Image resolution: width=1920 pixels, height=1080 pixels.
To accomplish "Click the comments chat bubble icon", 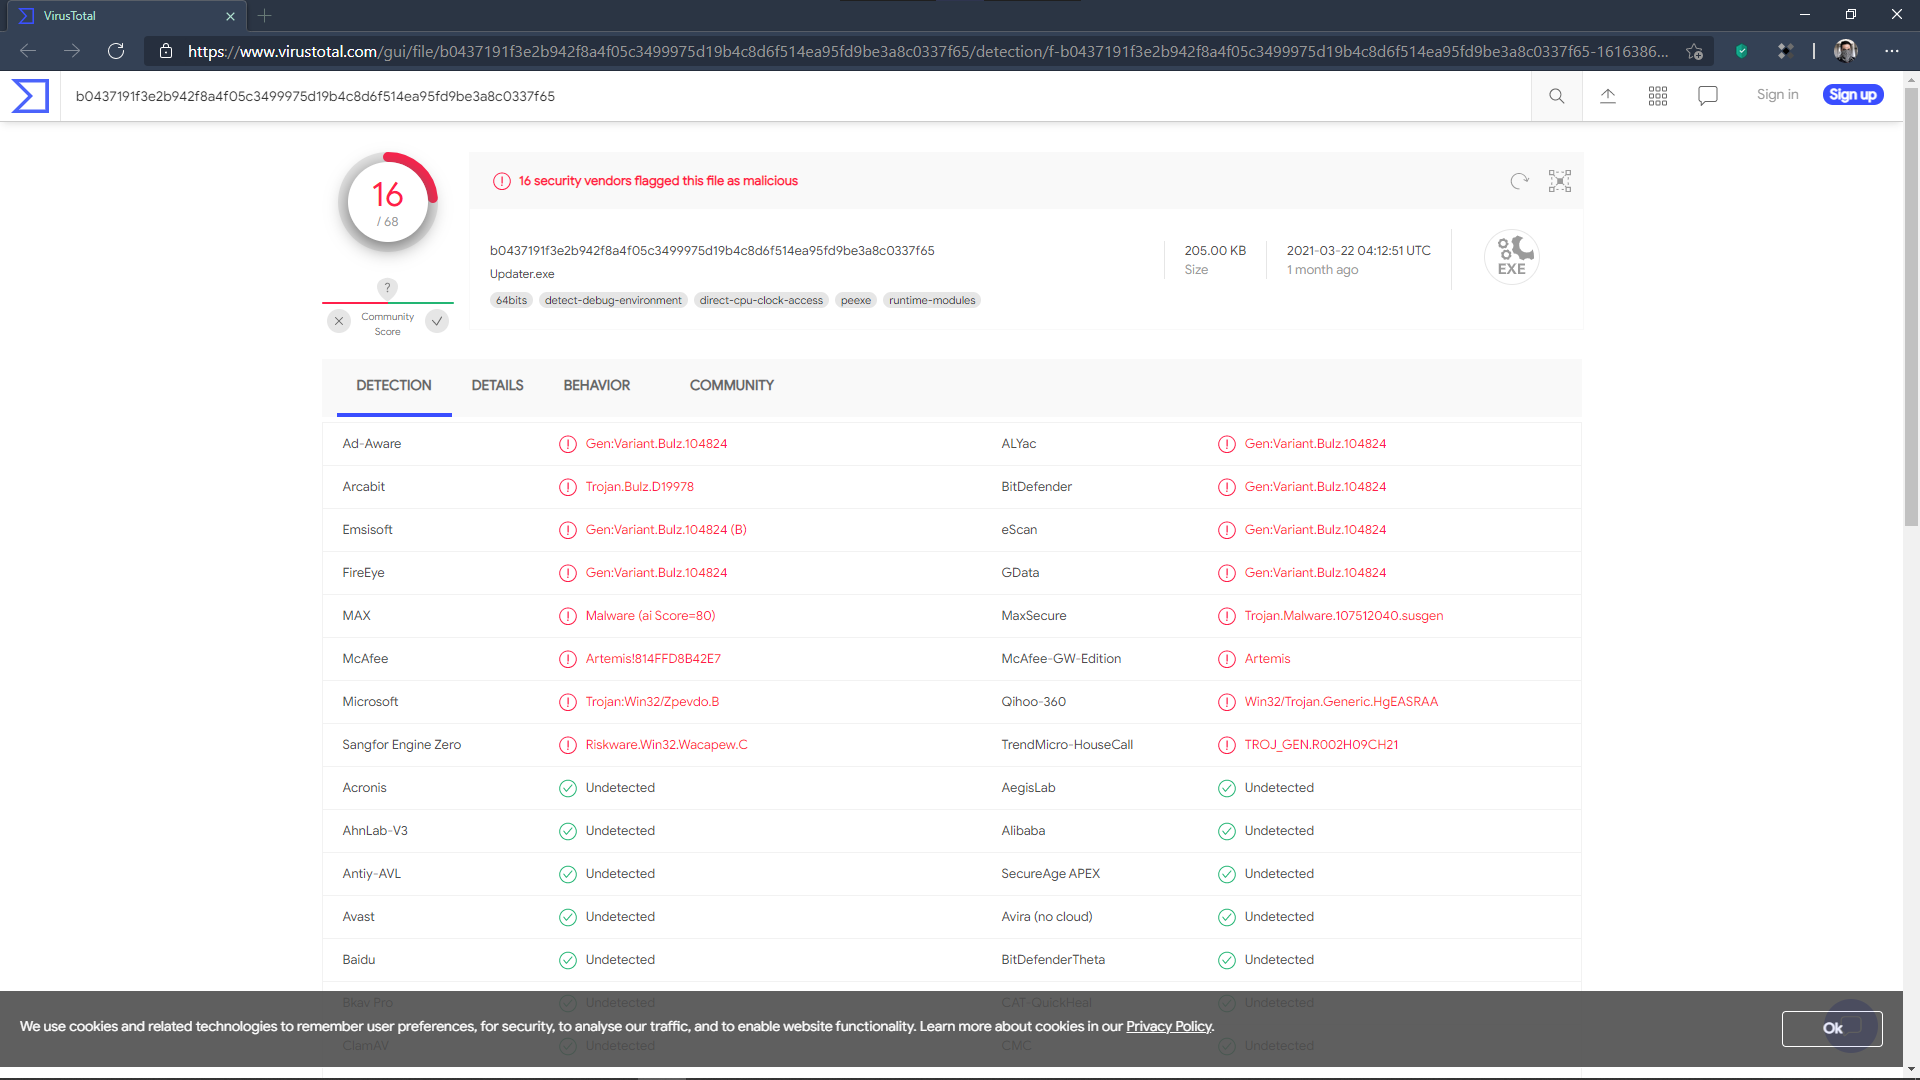I will [1708, 96].
